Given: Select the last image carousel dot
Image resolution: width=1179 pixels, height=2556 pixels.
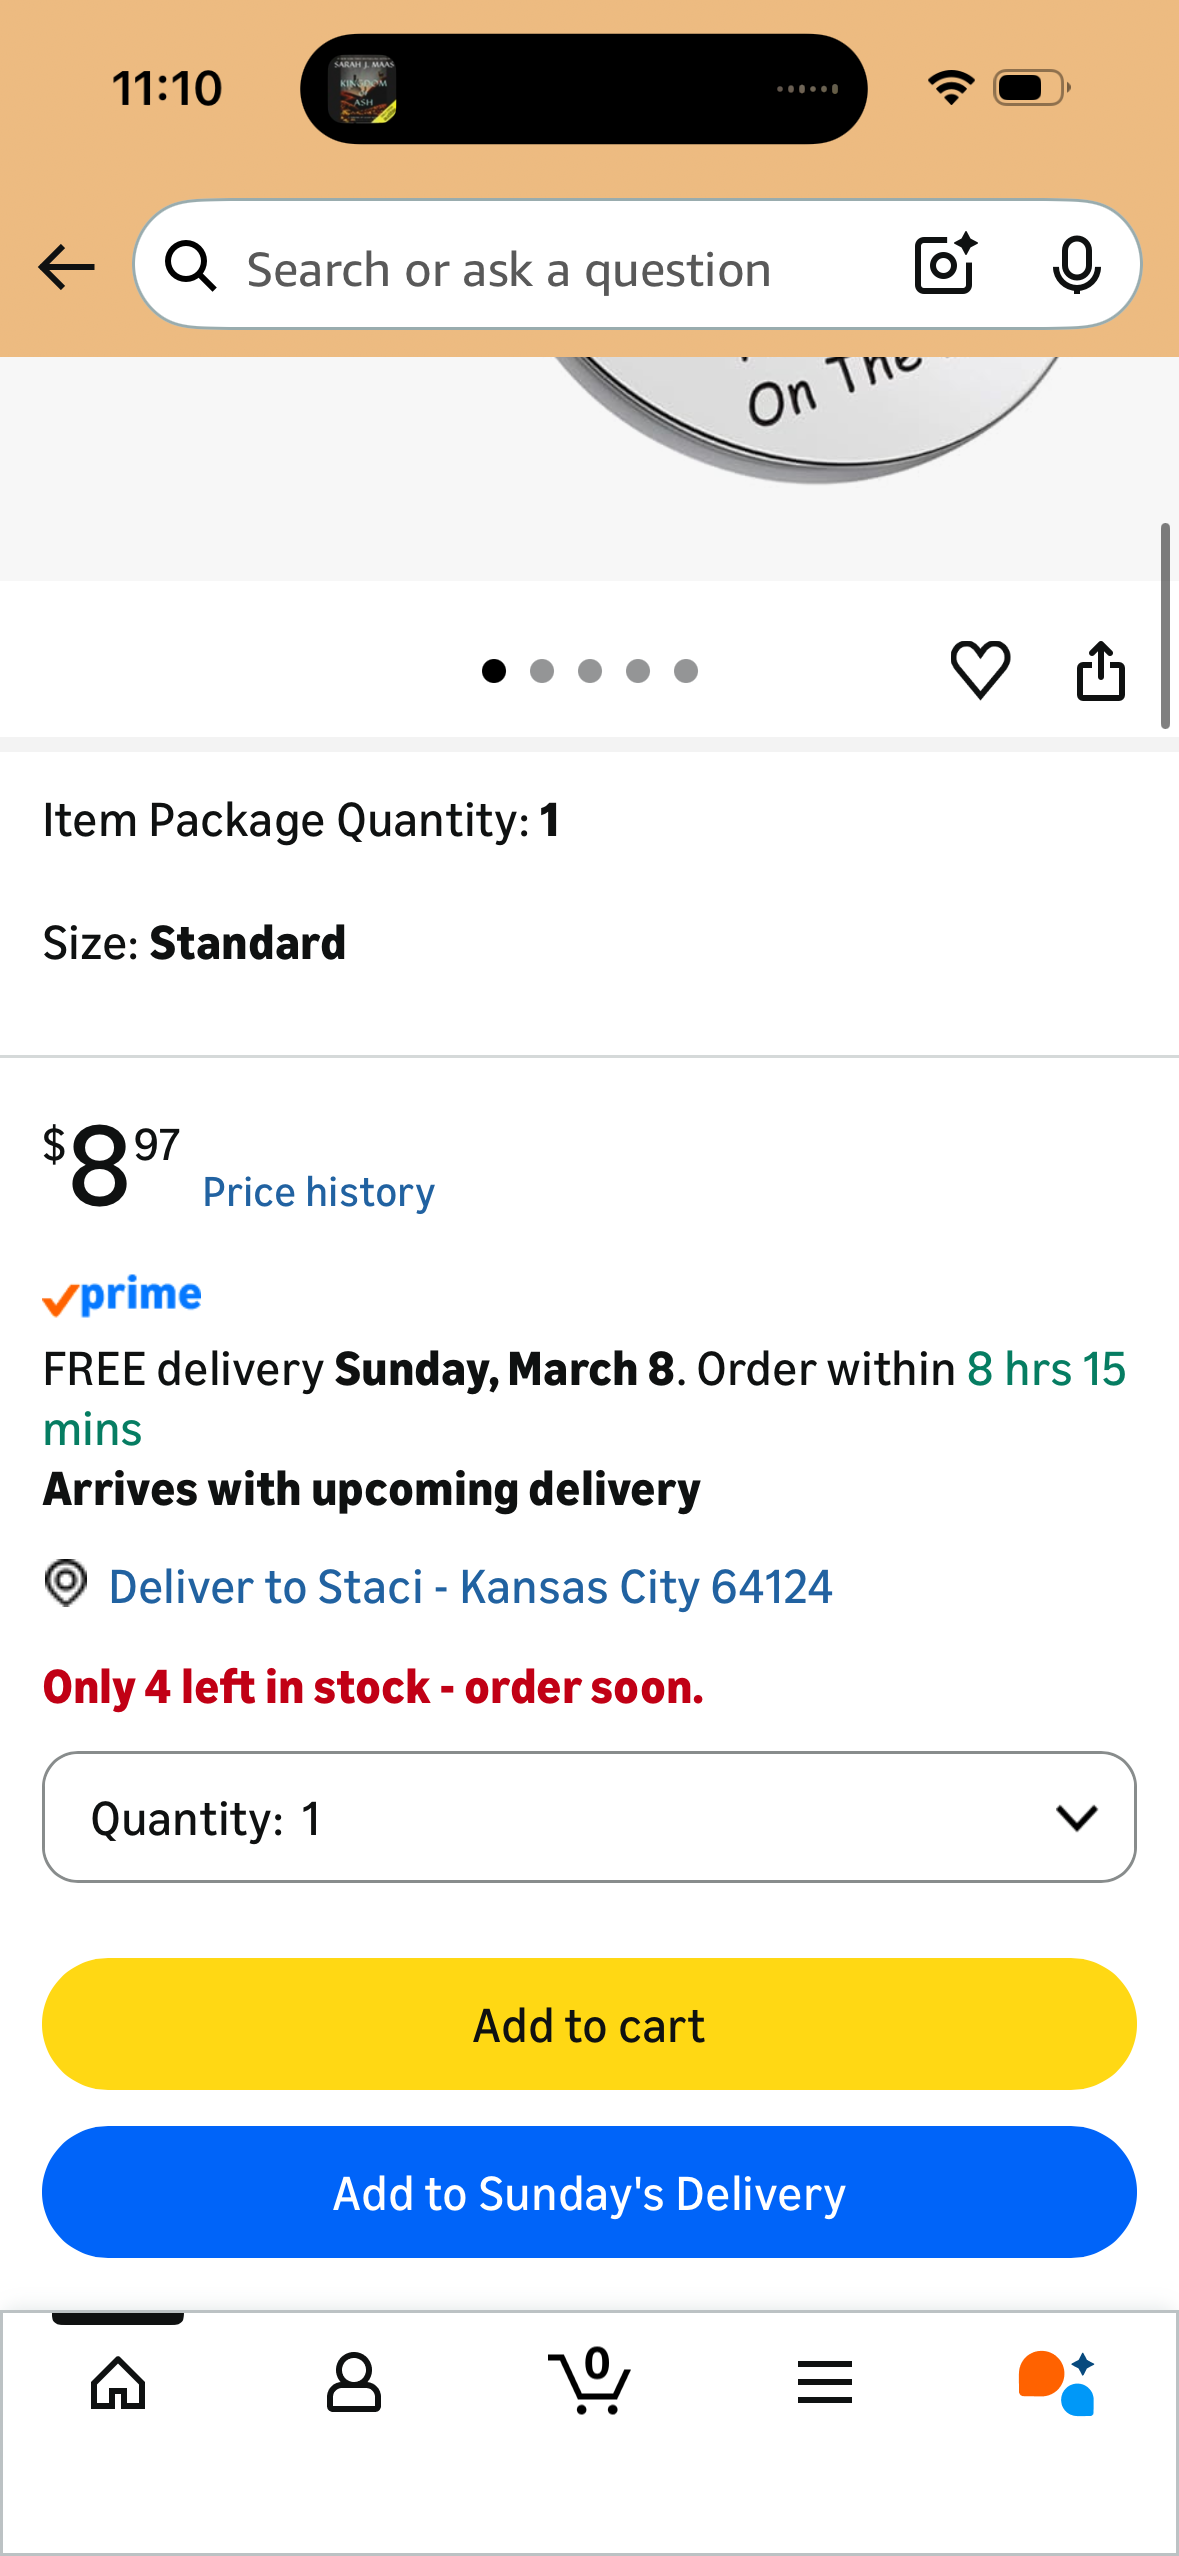Looking at the screenshot, I should pos(686,671).
